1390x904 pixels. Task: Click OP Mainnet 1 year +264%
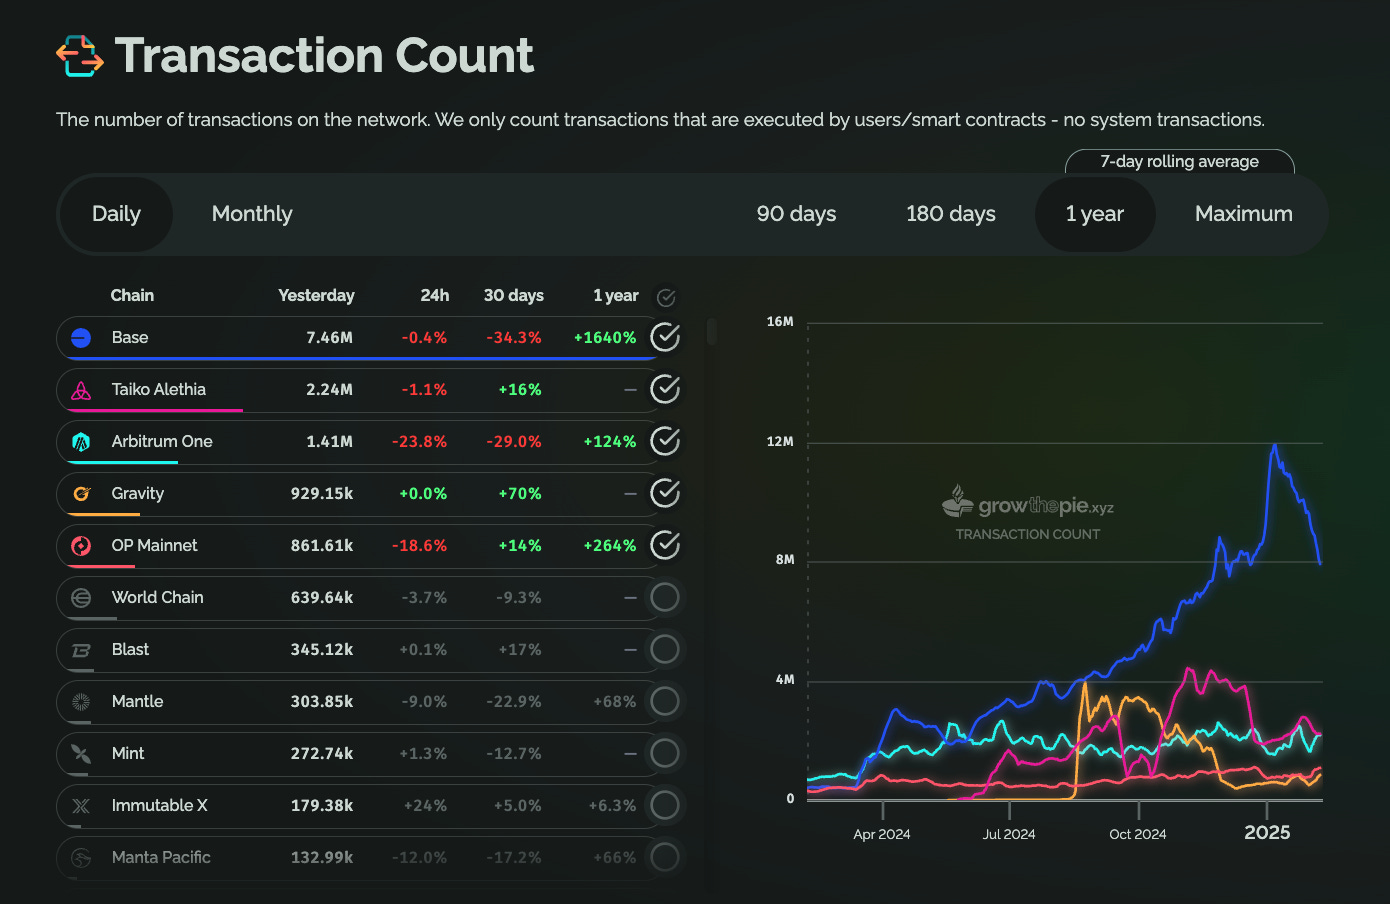(610, 546)
